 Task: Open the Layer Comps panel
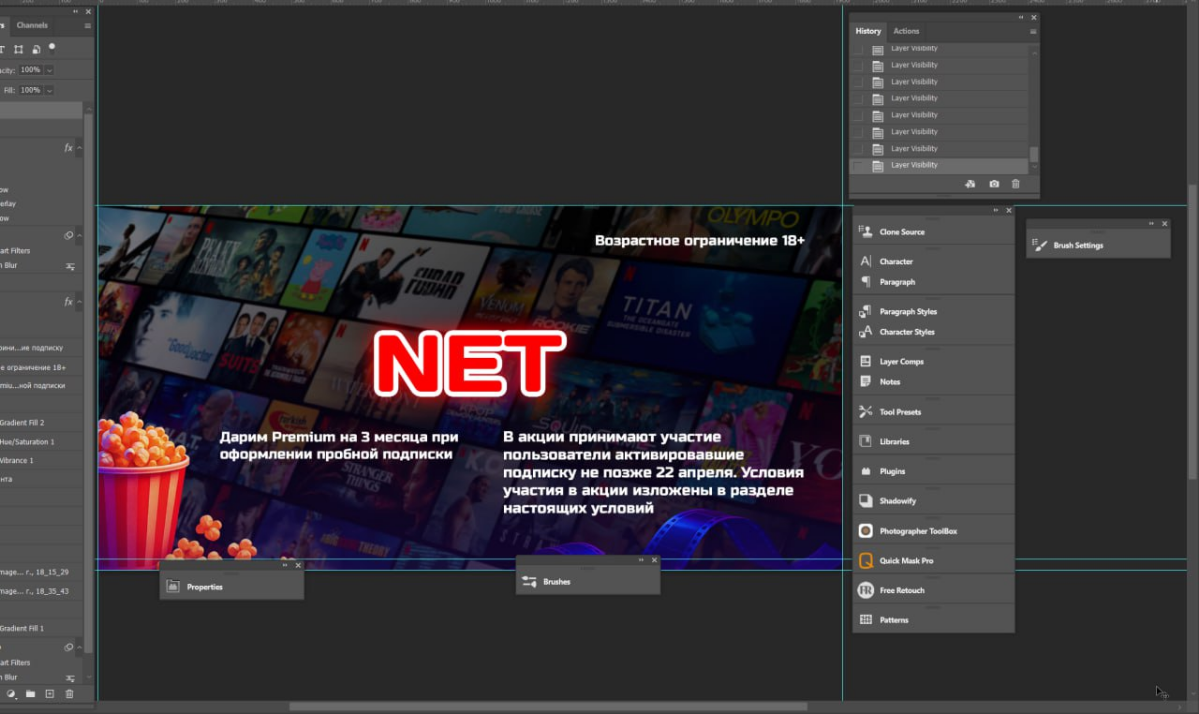933,362
